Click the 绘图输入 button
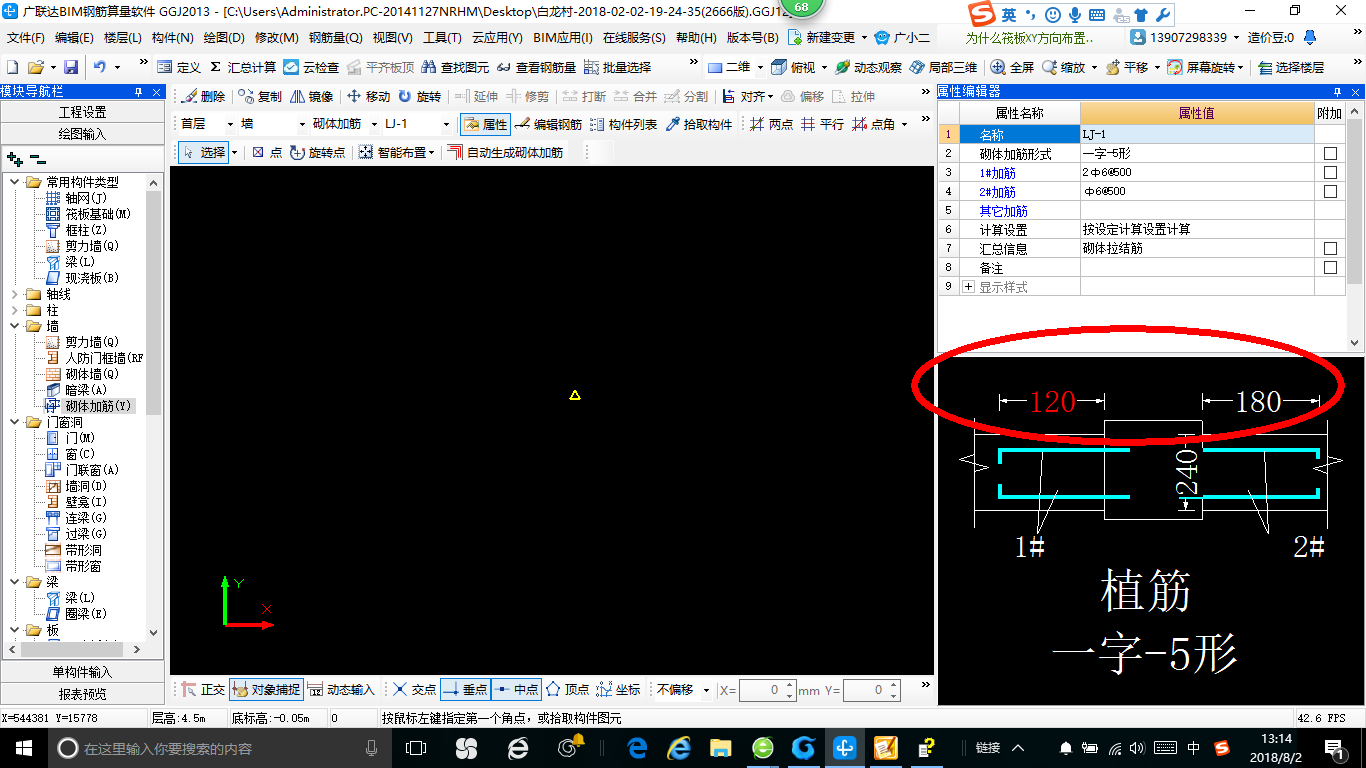 coord(82,133)
